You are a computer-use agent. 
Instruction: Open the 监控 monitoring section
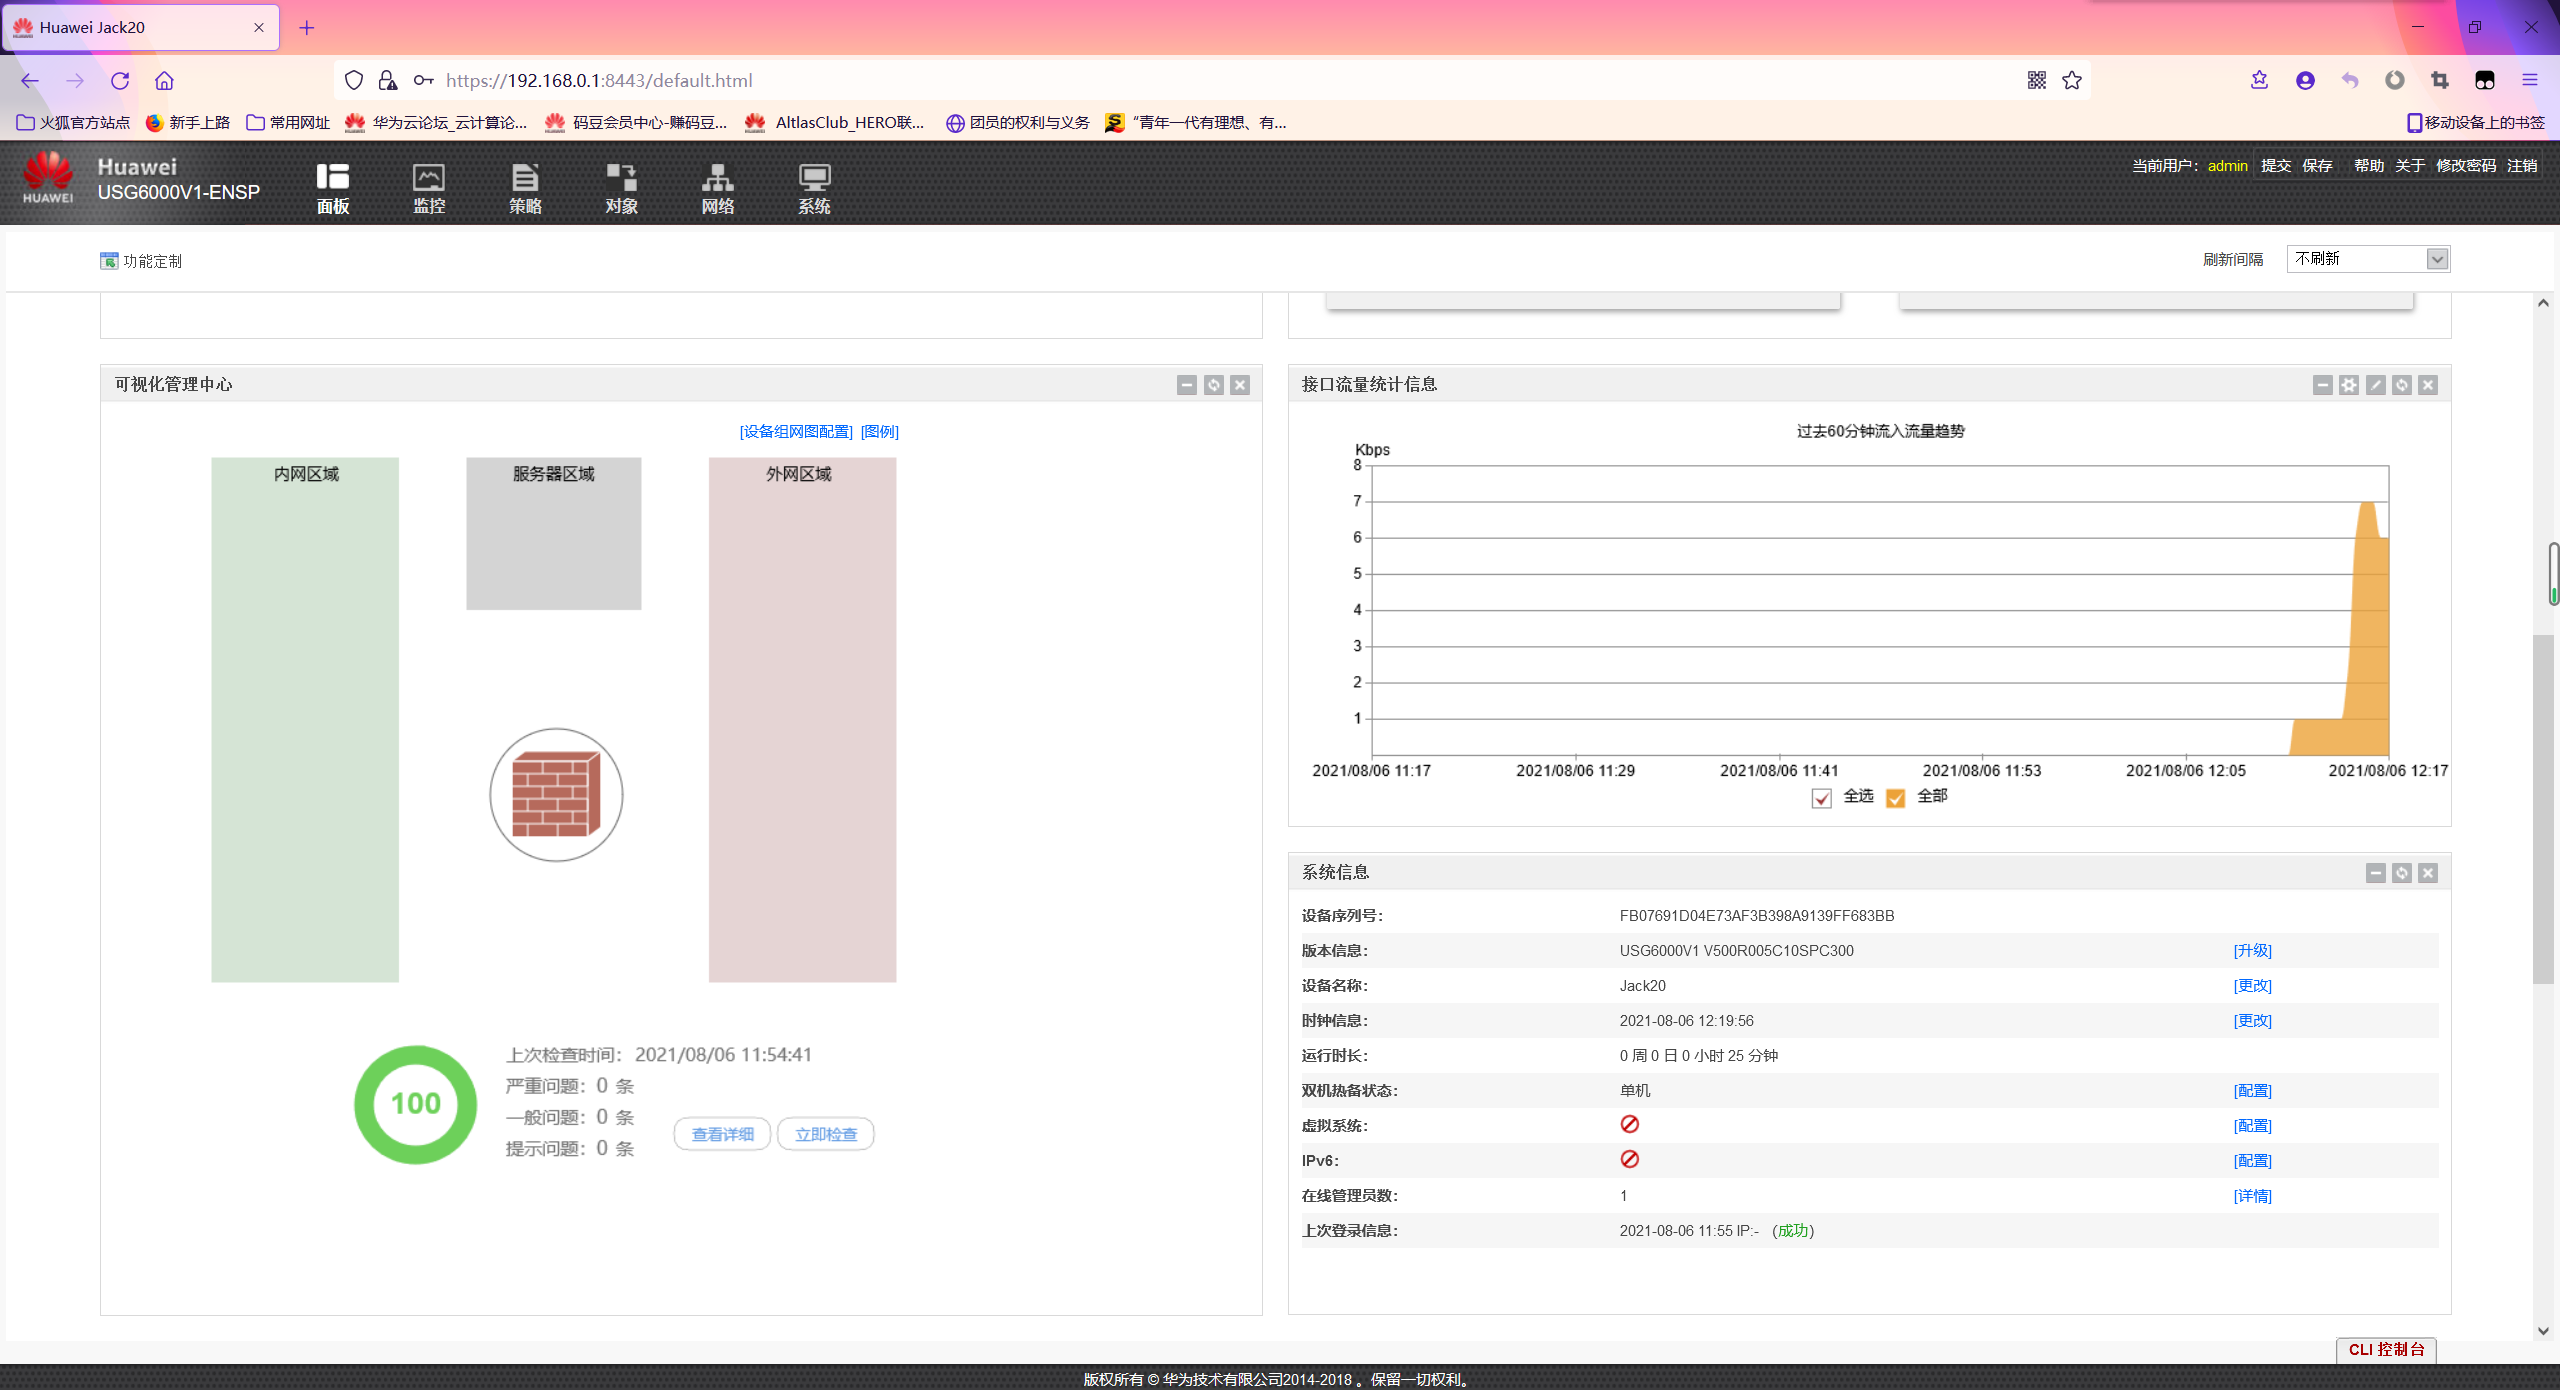(x=429, y=188)
